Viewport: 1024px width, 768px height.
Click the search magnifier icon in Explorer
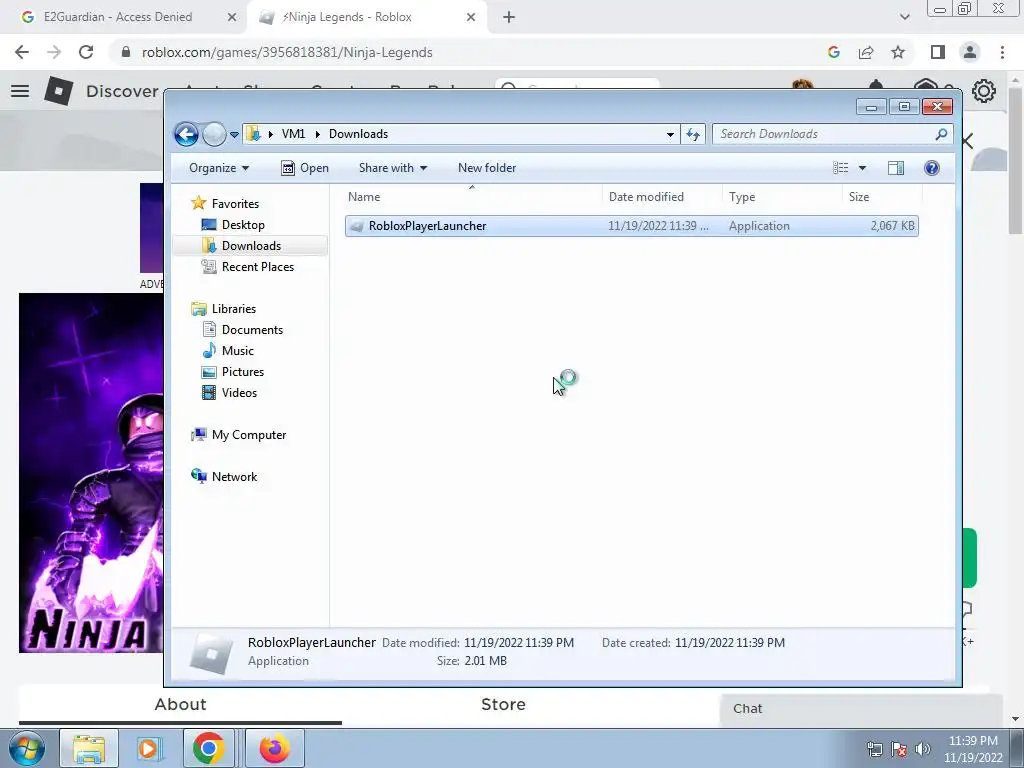point(941,134)
